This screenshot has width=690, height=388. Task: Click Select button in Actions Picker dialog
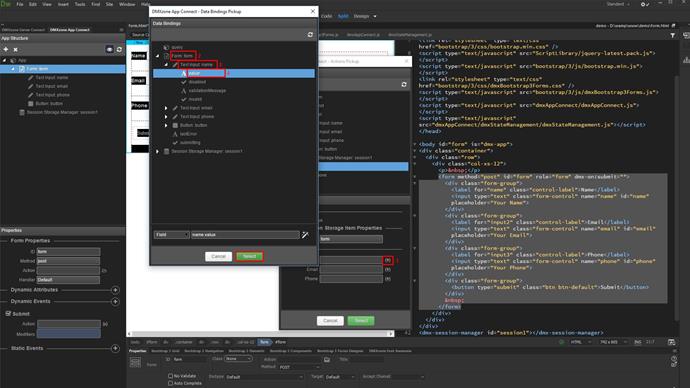[x=361, y=321]
